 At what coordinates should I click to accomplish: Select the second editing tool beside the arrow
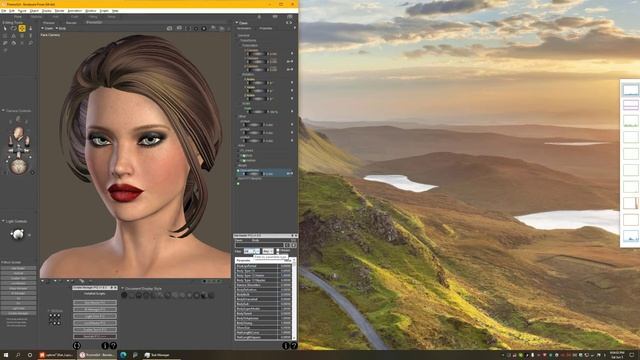point(13,28)
